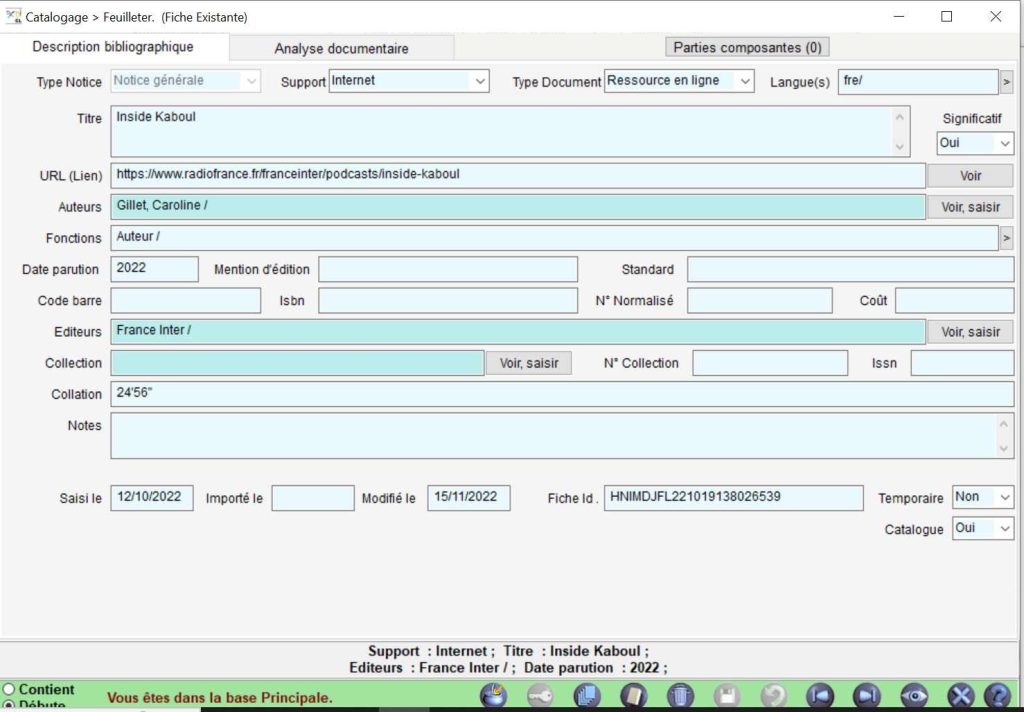Select the Contient radio button
The image size is (1024, 712).
[x=8, y=689]
